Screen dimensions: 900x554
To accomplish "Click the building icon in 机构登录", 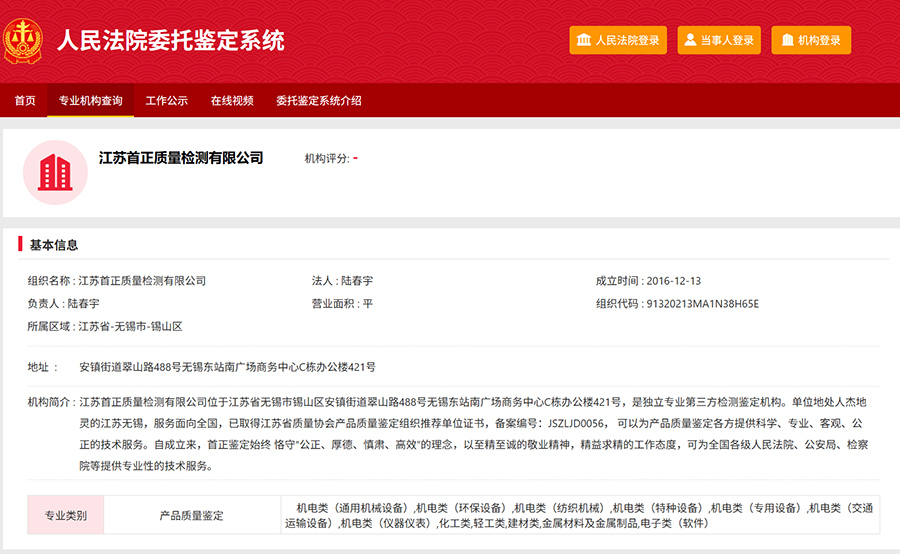I will 788,40.
